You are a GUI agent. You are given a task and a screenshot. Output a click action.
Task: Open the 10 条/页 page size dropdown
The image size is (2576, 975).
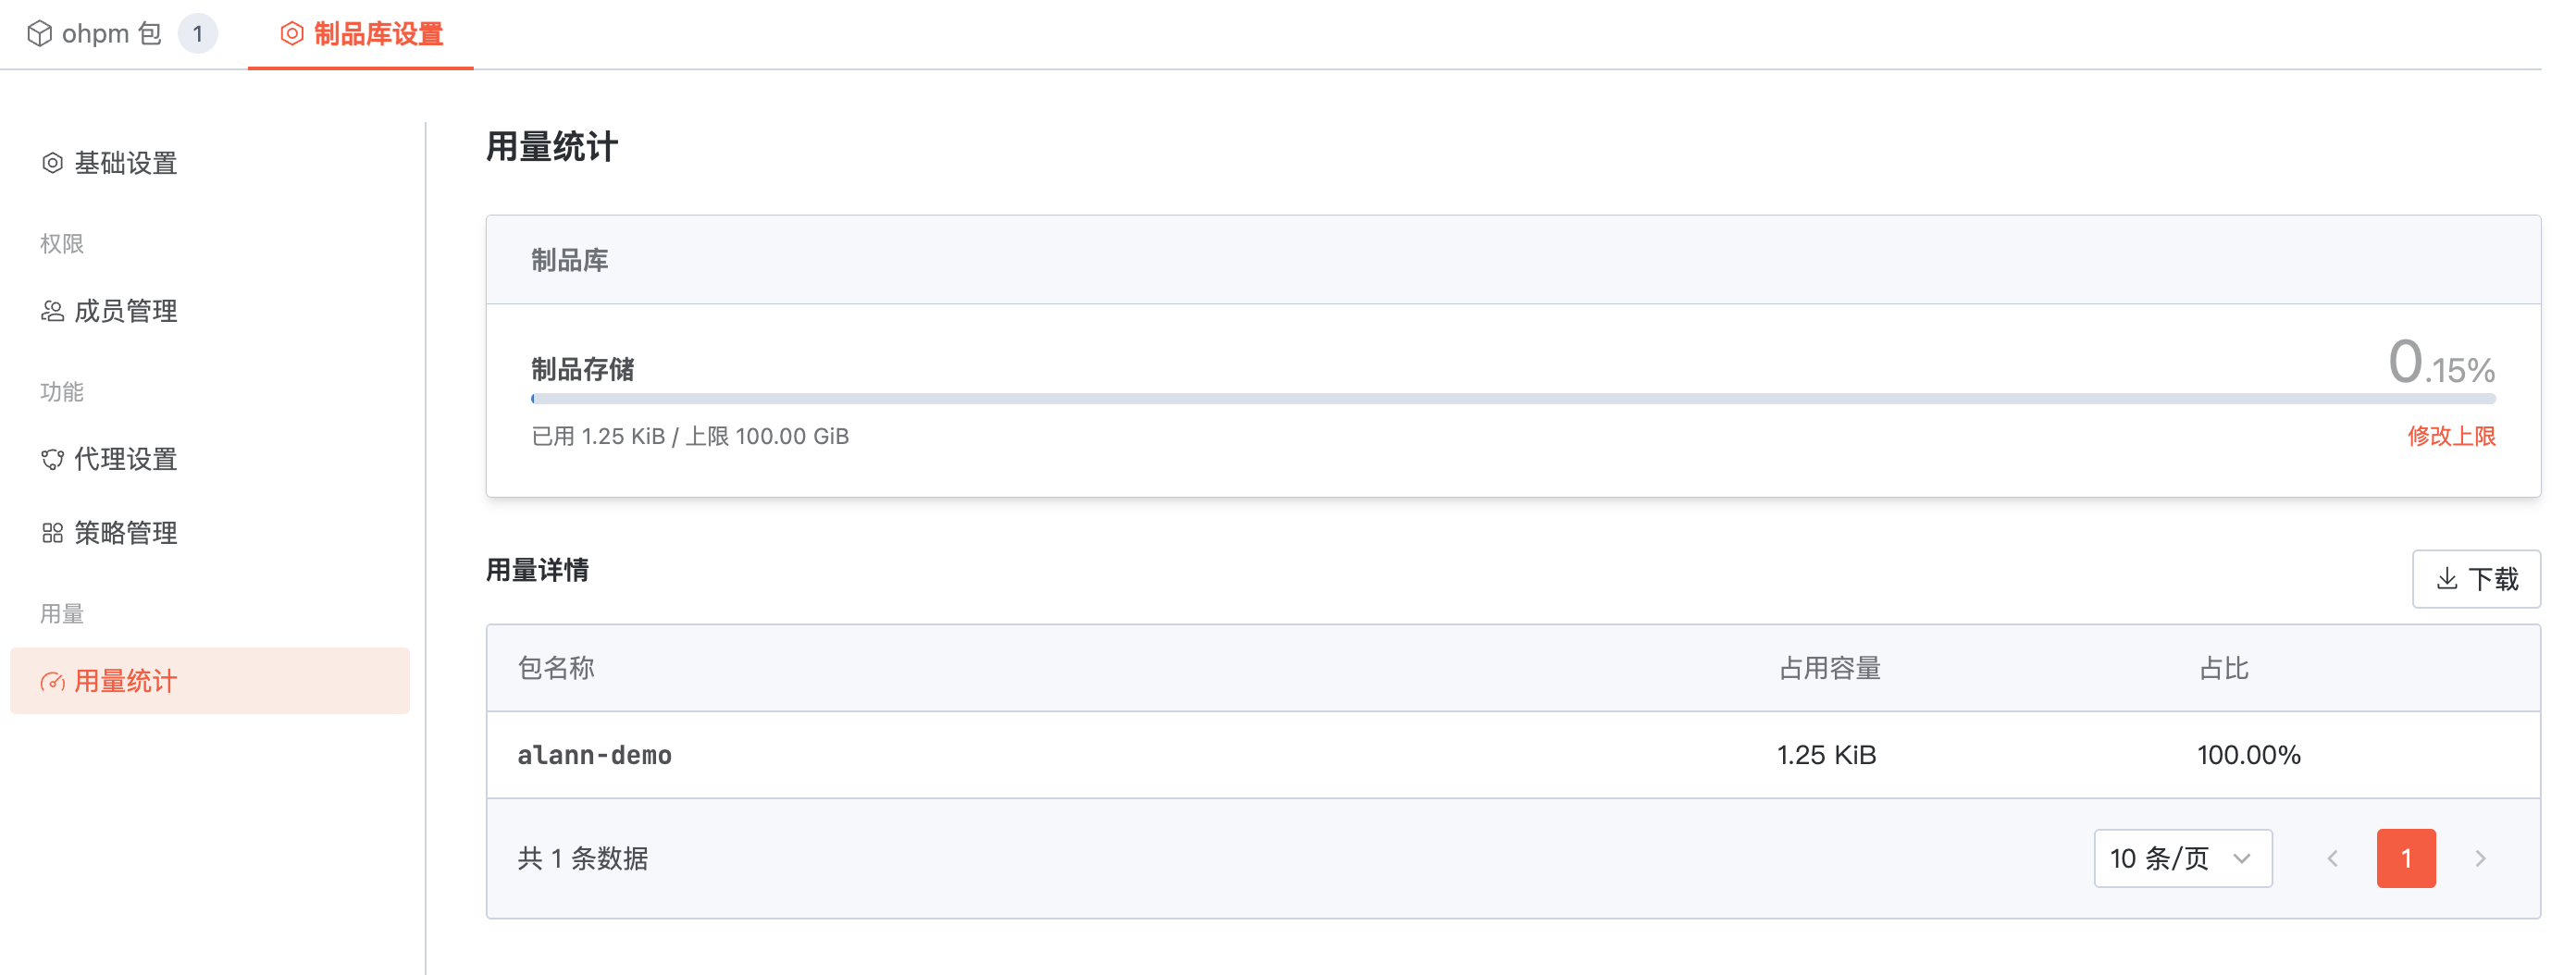coord(2182,858)
